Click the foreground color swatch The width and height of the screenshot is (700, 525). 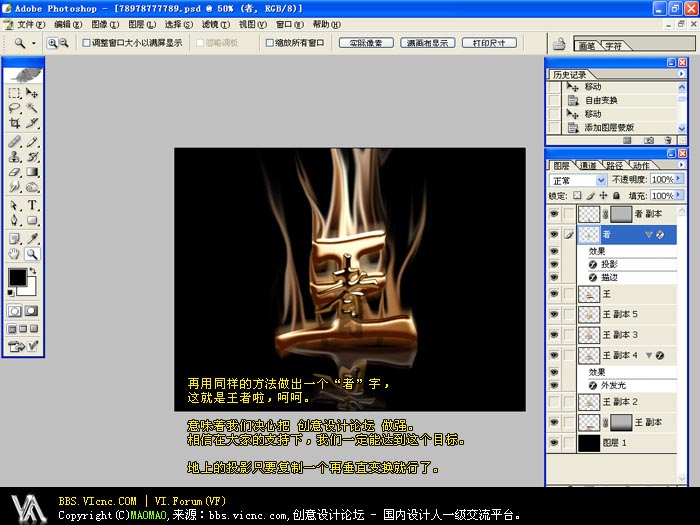[17, 277]
